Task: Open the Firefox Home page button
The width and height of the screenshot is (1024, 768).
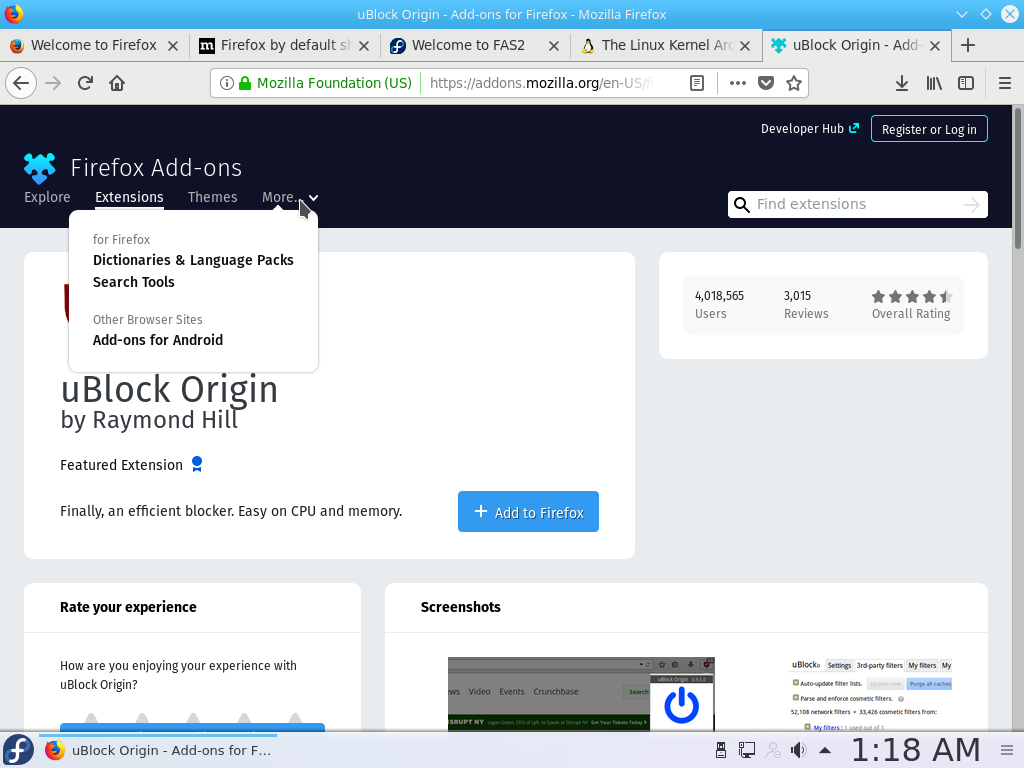Action: click(x=117, y=84)
